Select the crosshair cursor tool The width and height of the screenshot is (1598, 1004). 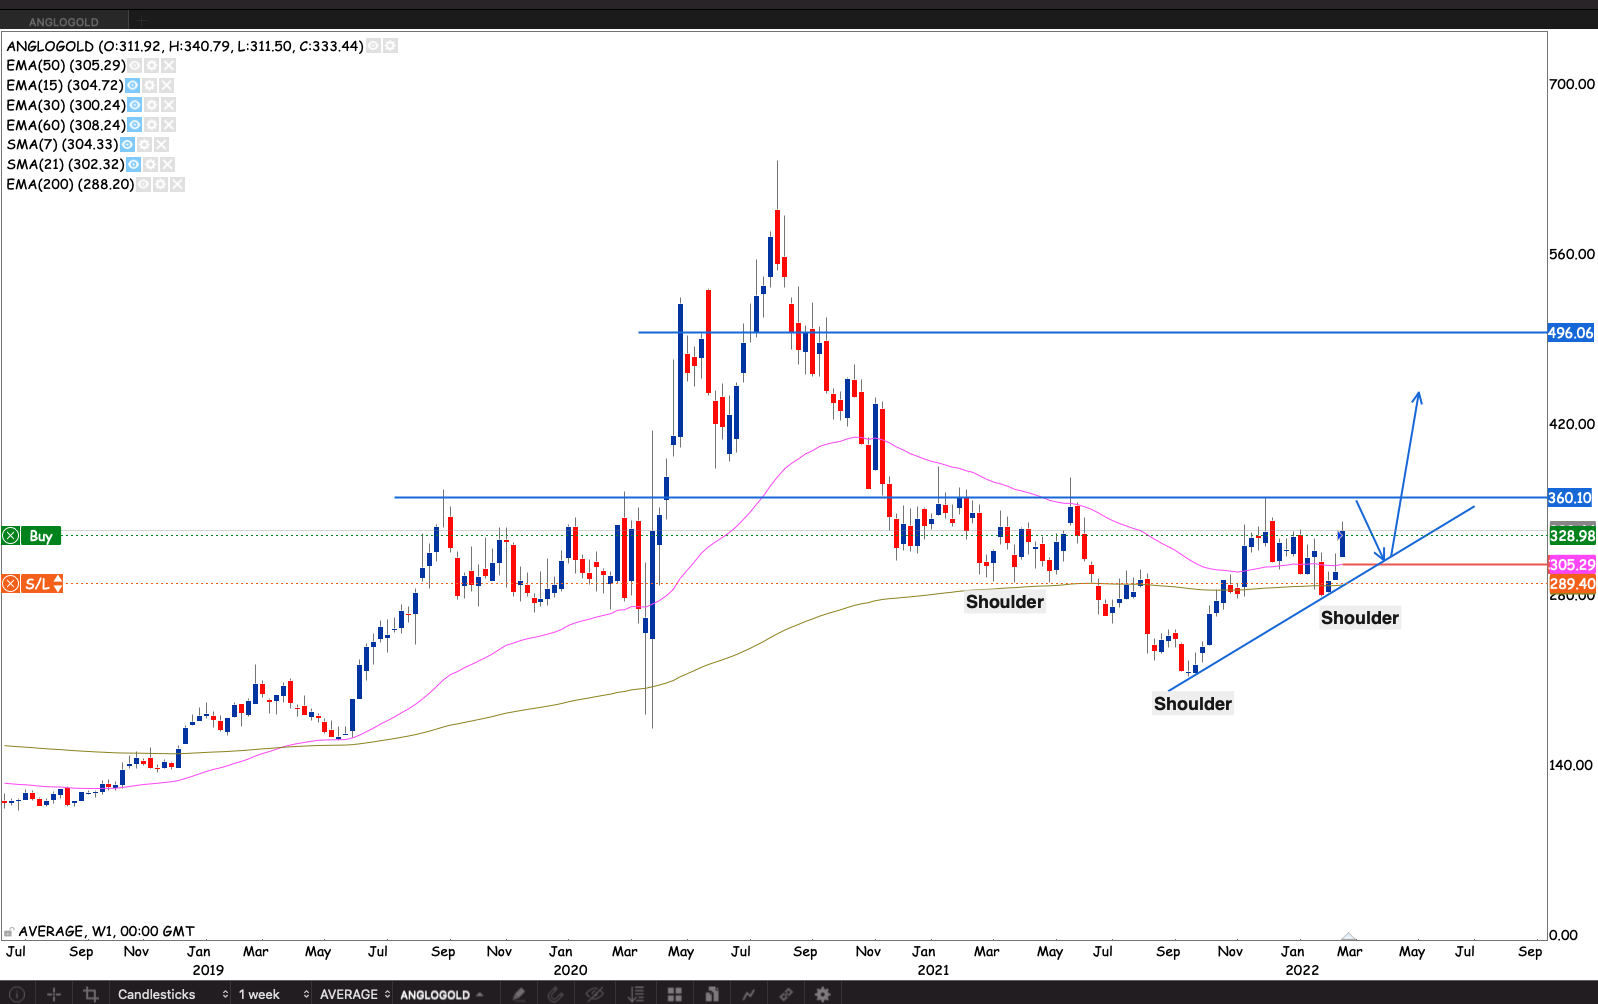pos(54,994)
